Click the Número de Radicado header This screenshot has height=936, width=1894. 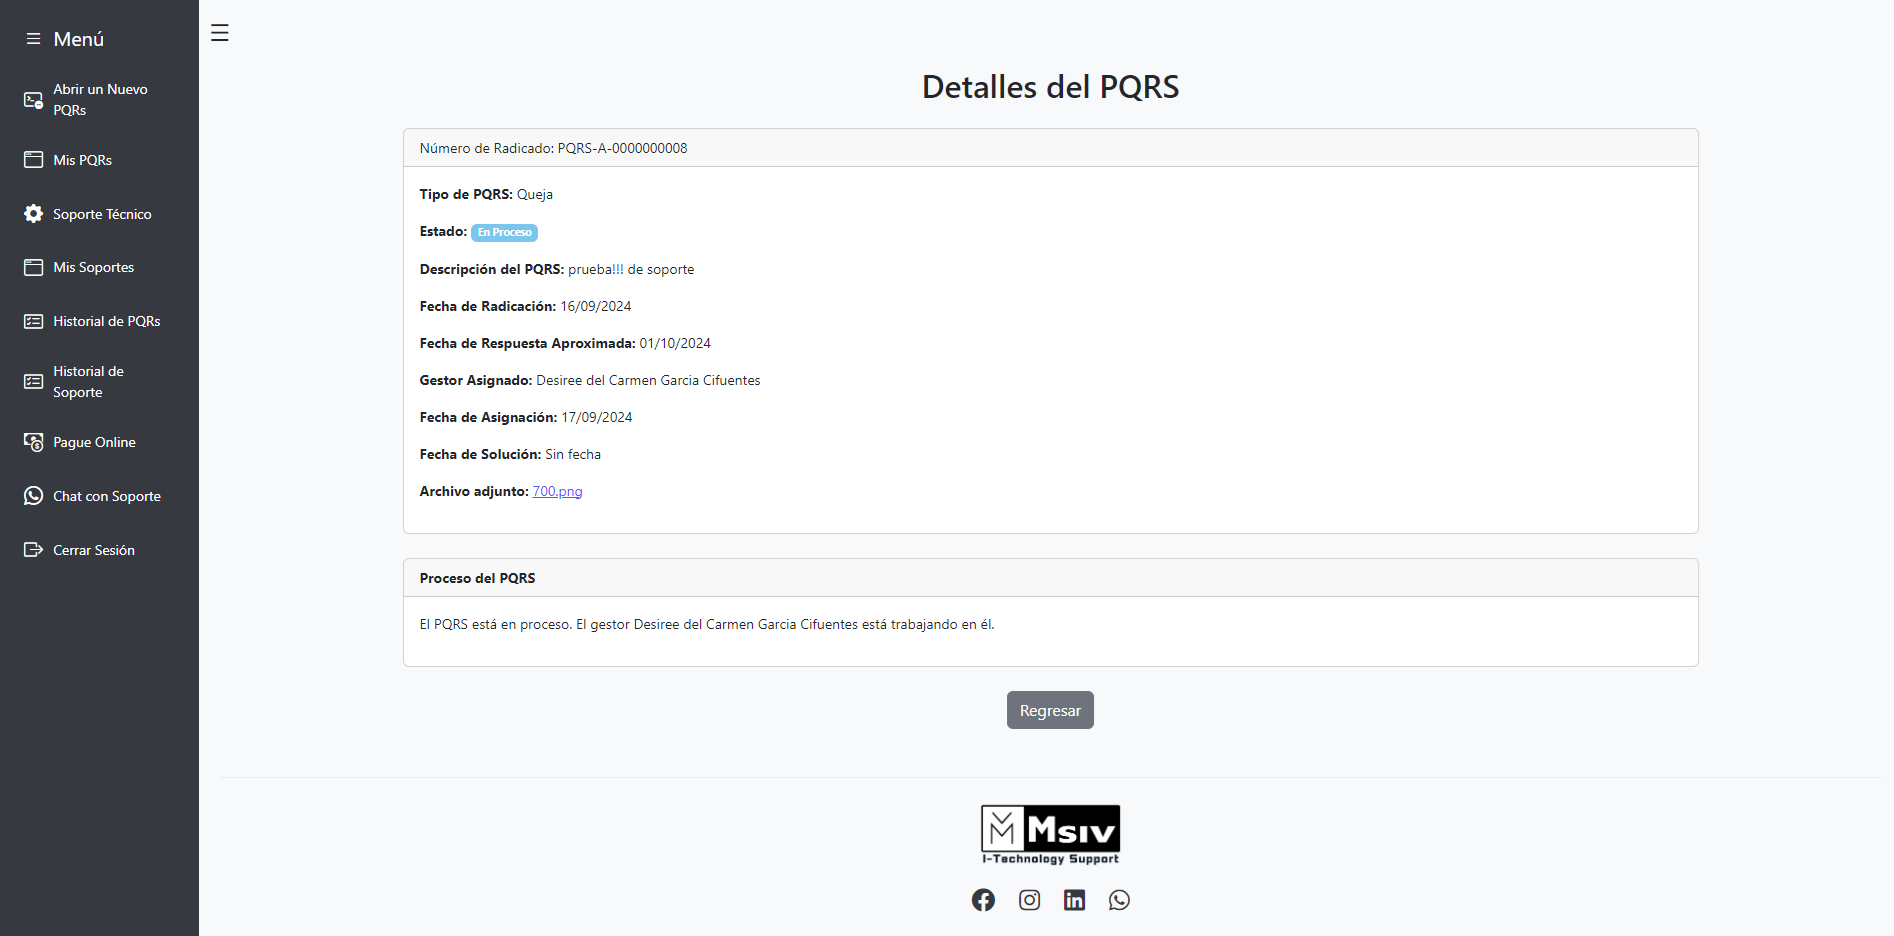(553, 148)
